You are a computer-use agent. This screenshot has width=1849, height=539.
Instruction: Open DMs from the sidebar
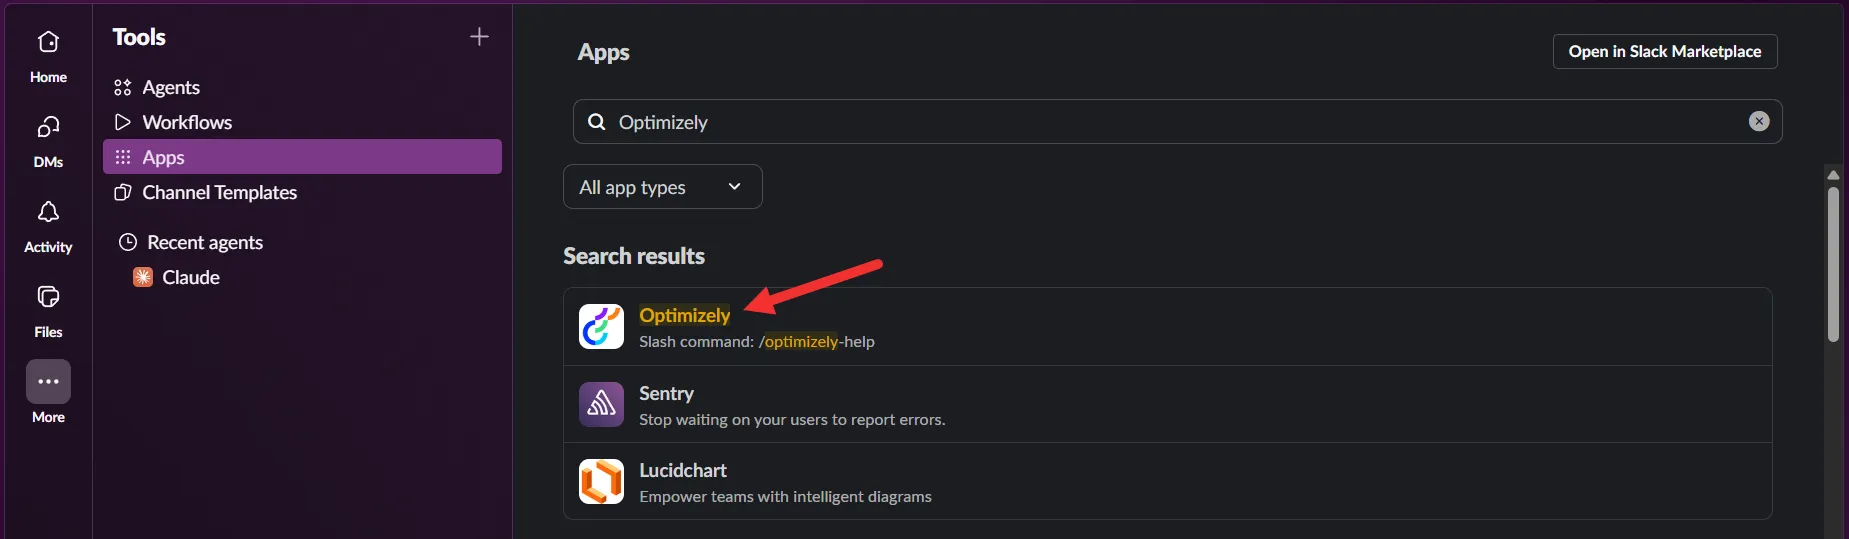click(x=48, y=127)
